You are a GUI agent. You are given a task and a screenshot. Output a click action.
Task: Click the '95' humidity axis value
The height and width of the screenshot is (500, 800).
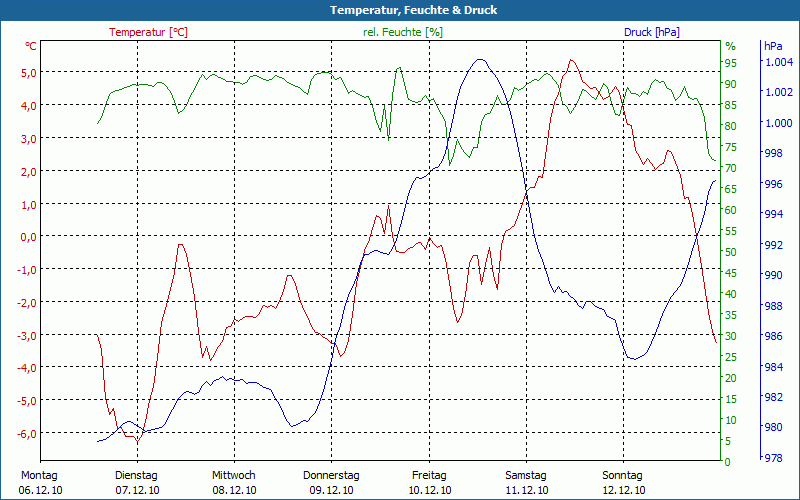(731, 63)
